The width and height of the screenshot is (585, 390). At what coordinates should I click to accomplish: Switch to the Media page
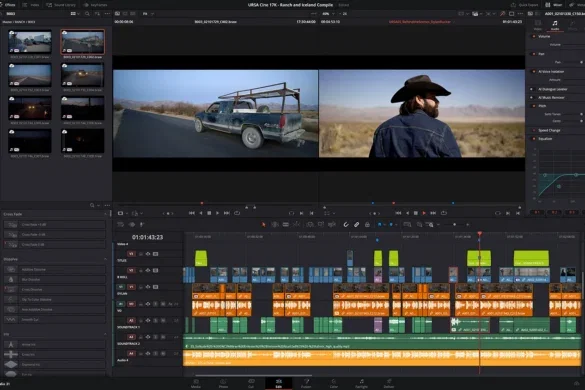[196, 383]
